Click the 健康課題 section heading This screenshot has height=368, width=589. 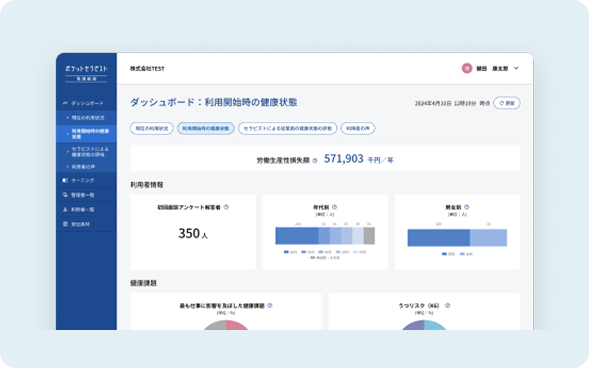coord(143,283)
